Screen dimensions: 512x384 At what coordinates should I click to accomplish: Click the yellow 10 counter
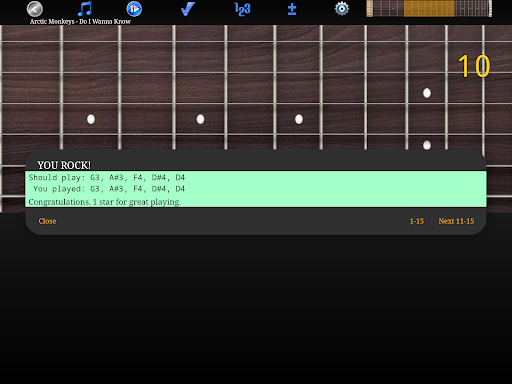tap(474, 66)
